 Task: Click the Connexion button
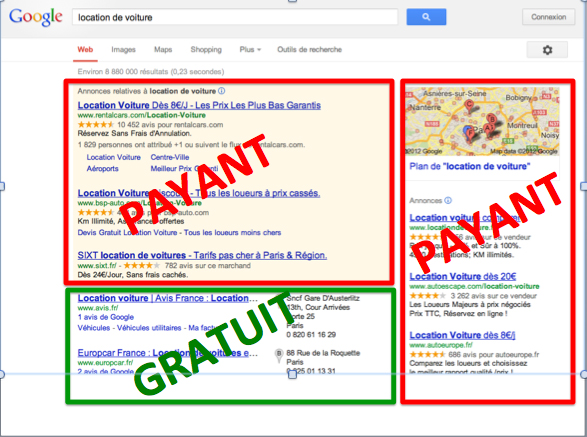(x=548, y=17)
